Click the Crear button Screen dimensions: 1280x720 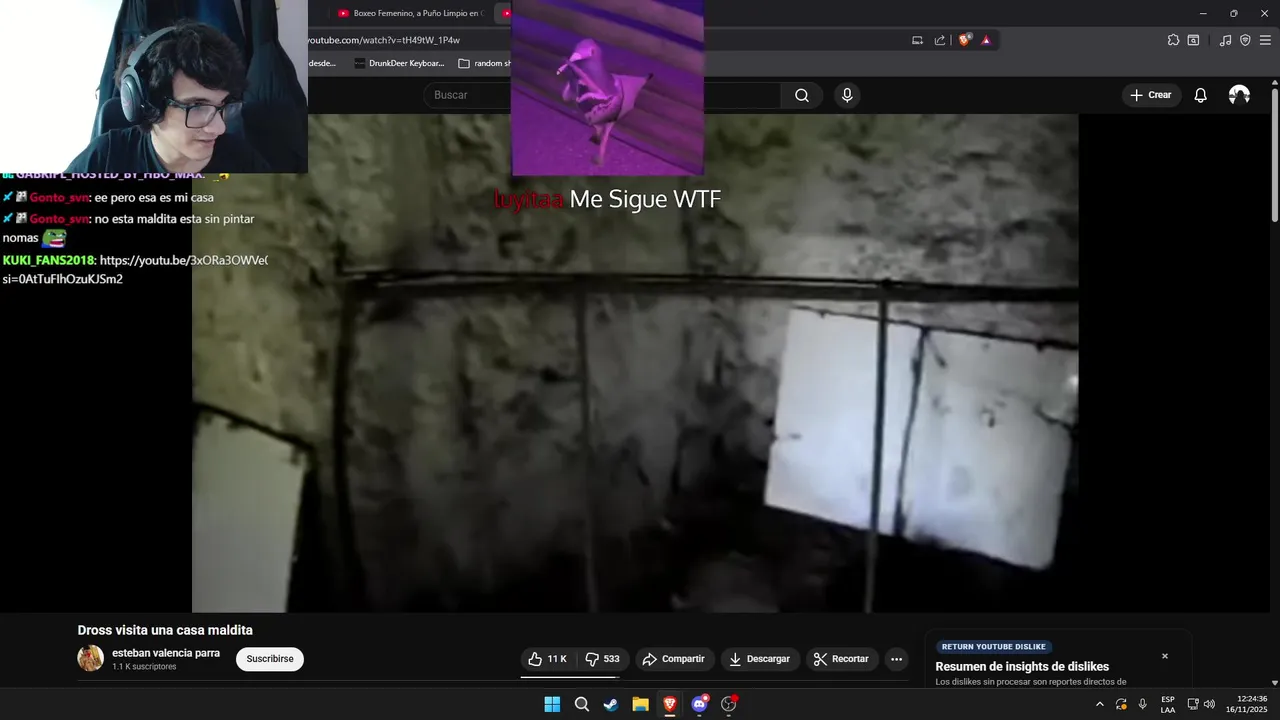click(1151, 95)
